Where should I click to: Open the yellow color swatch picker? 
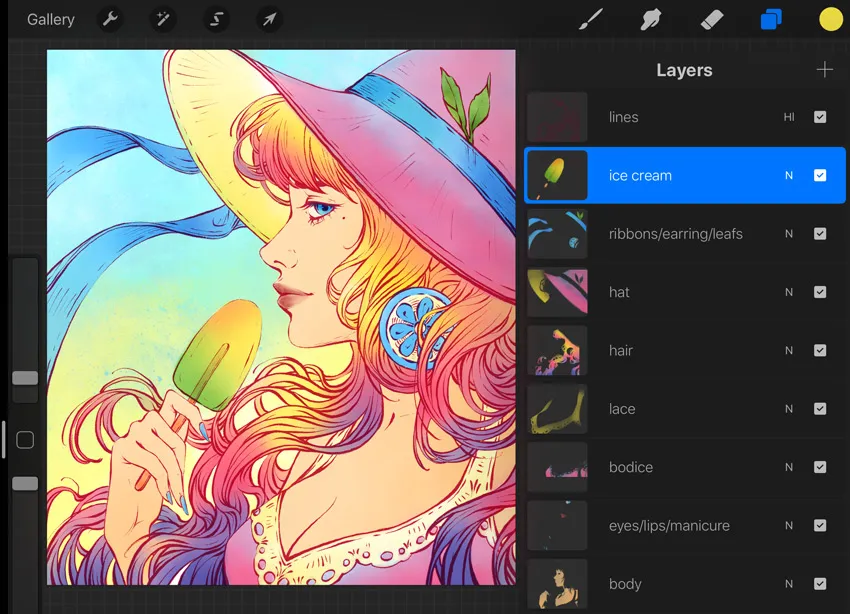pos(830,20)
